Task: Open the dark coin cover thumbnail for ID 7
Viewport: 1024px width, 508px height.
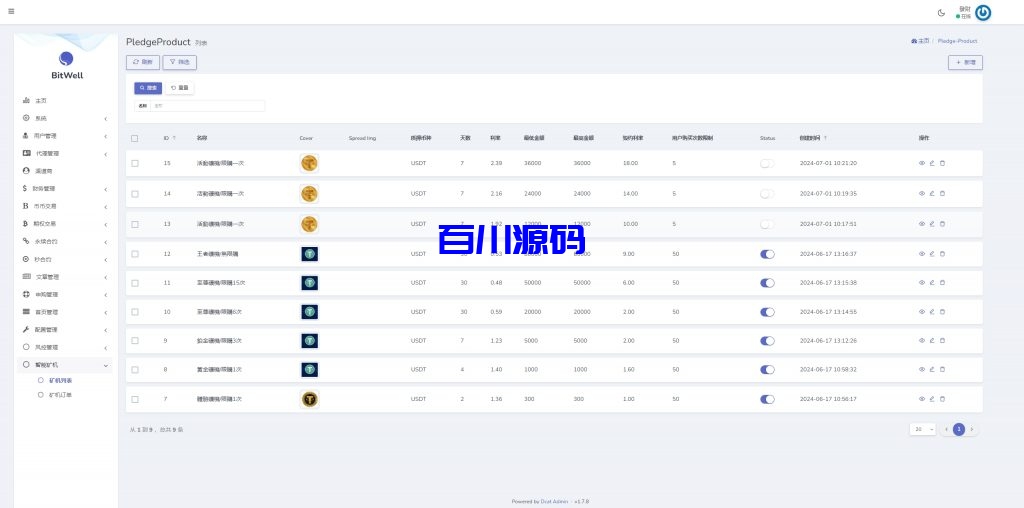Action: pyautogui.click(x=310, y=399)
